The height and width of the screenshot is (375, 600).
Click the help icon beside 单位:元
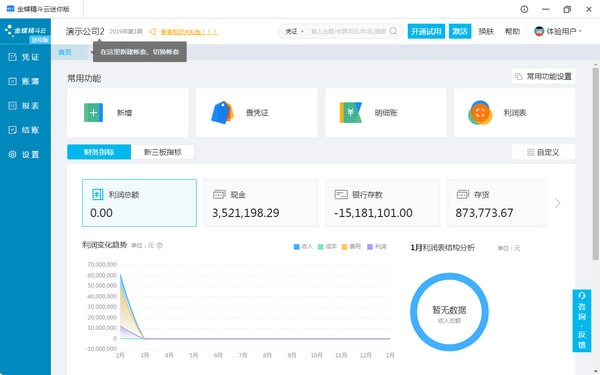[160, 245]
